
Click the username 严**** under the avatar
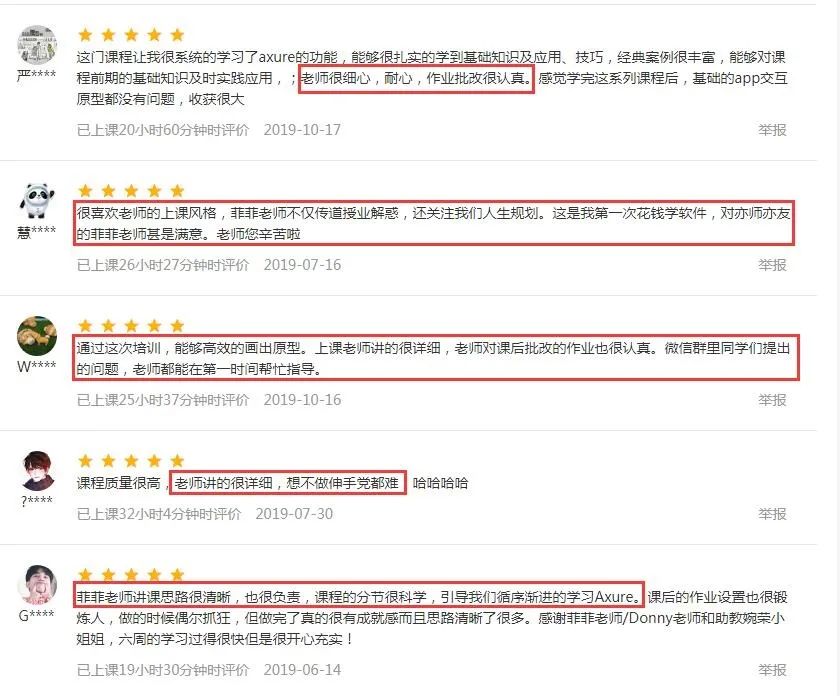pos(36,74)
